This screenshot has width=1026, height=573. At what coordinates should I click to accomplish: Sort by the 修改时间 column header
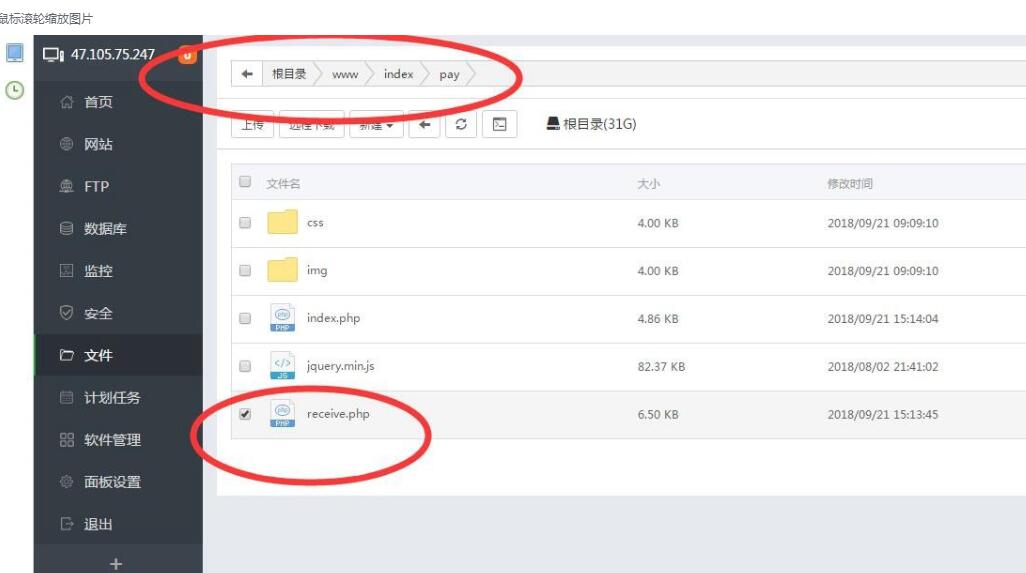850,184
